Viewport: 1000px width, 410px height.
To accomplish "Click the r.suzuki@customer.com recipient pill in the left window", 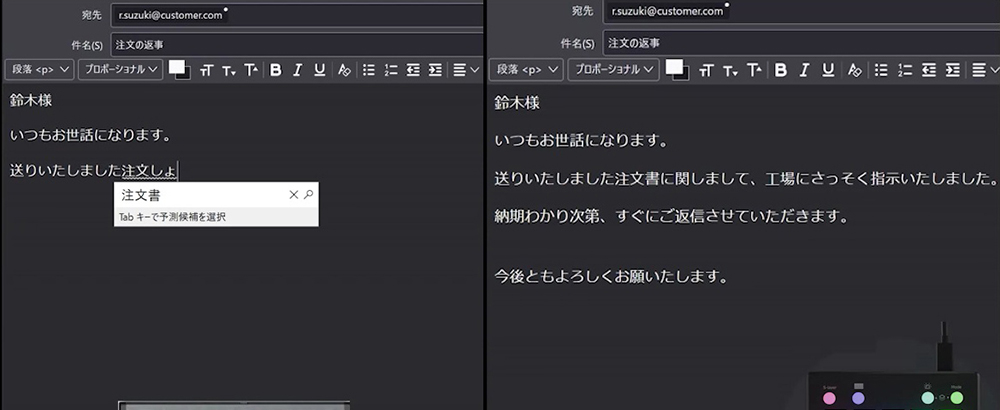I will click(x=170, y=15).
